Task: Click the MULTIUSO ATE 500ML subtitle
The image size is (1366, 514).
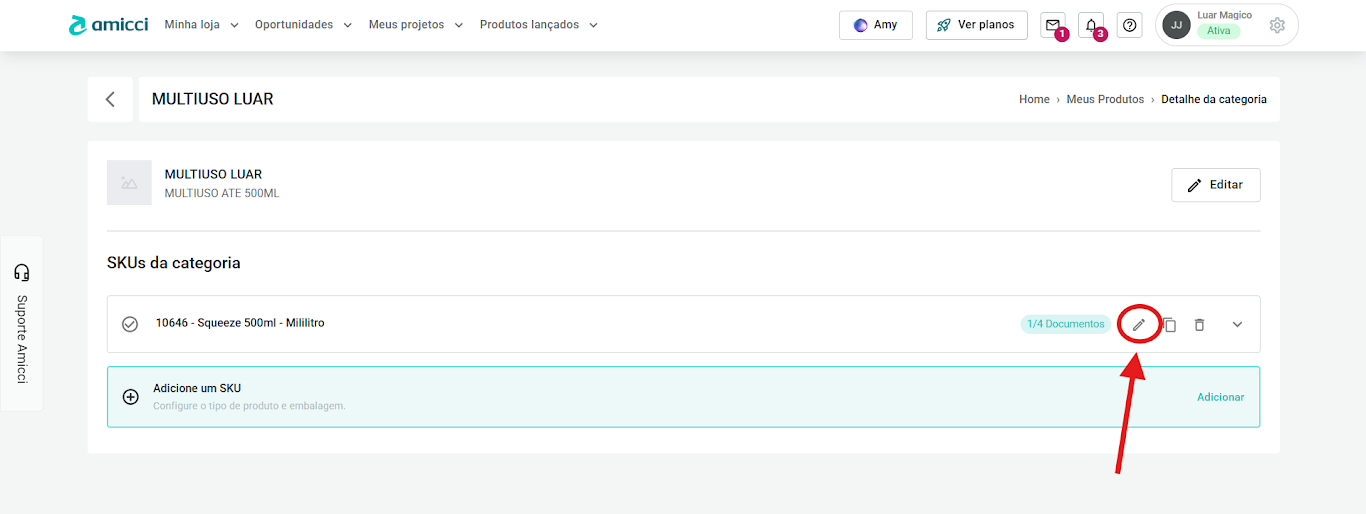Action: 222,193
